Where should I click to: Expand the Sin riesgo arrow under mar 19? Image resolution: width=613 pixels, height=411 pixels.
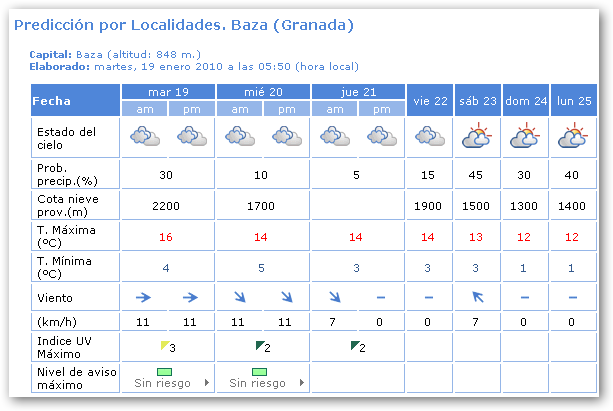click(206, 383)
